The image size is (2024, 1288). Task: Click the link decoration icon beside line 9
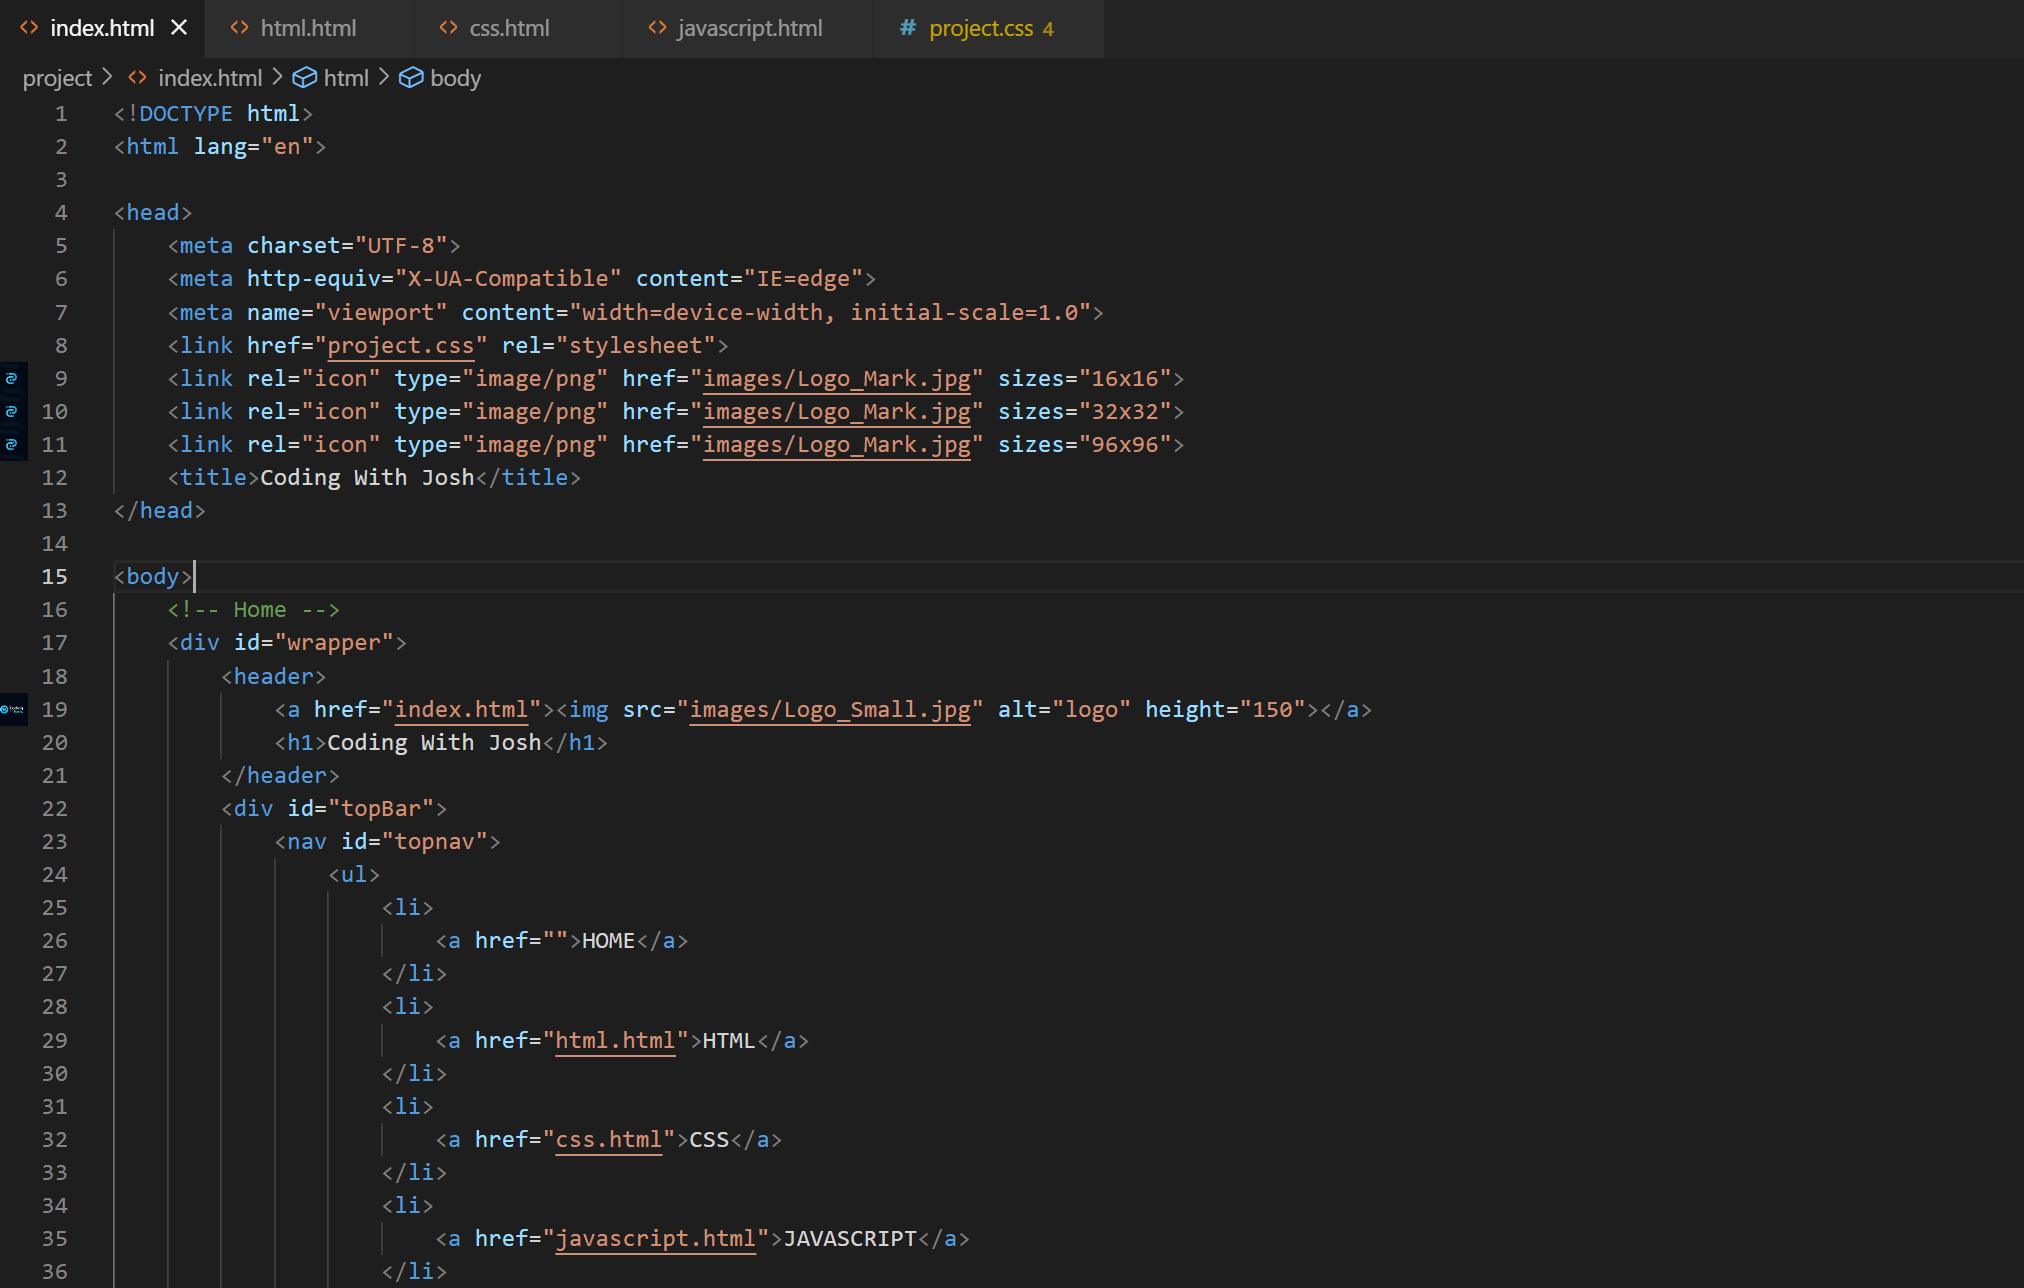tap(13, 378)
